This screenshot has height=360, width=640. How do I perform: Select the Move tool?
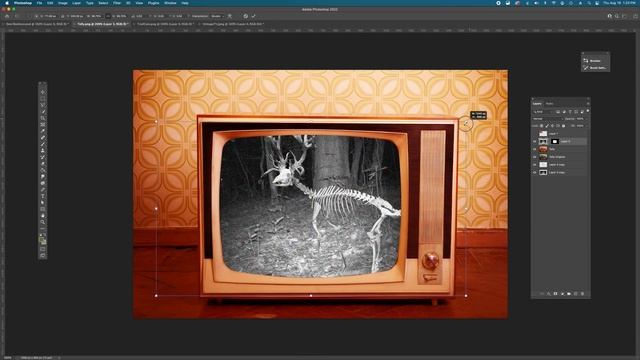point(43,92)
